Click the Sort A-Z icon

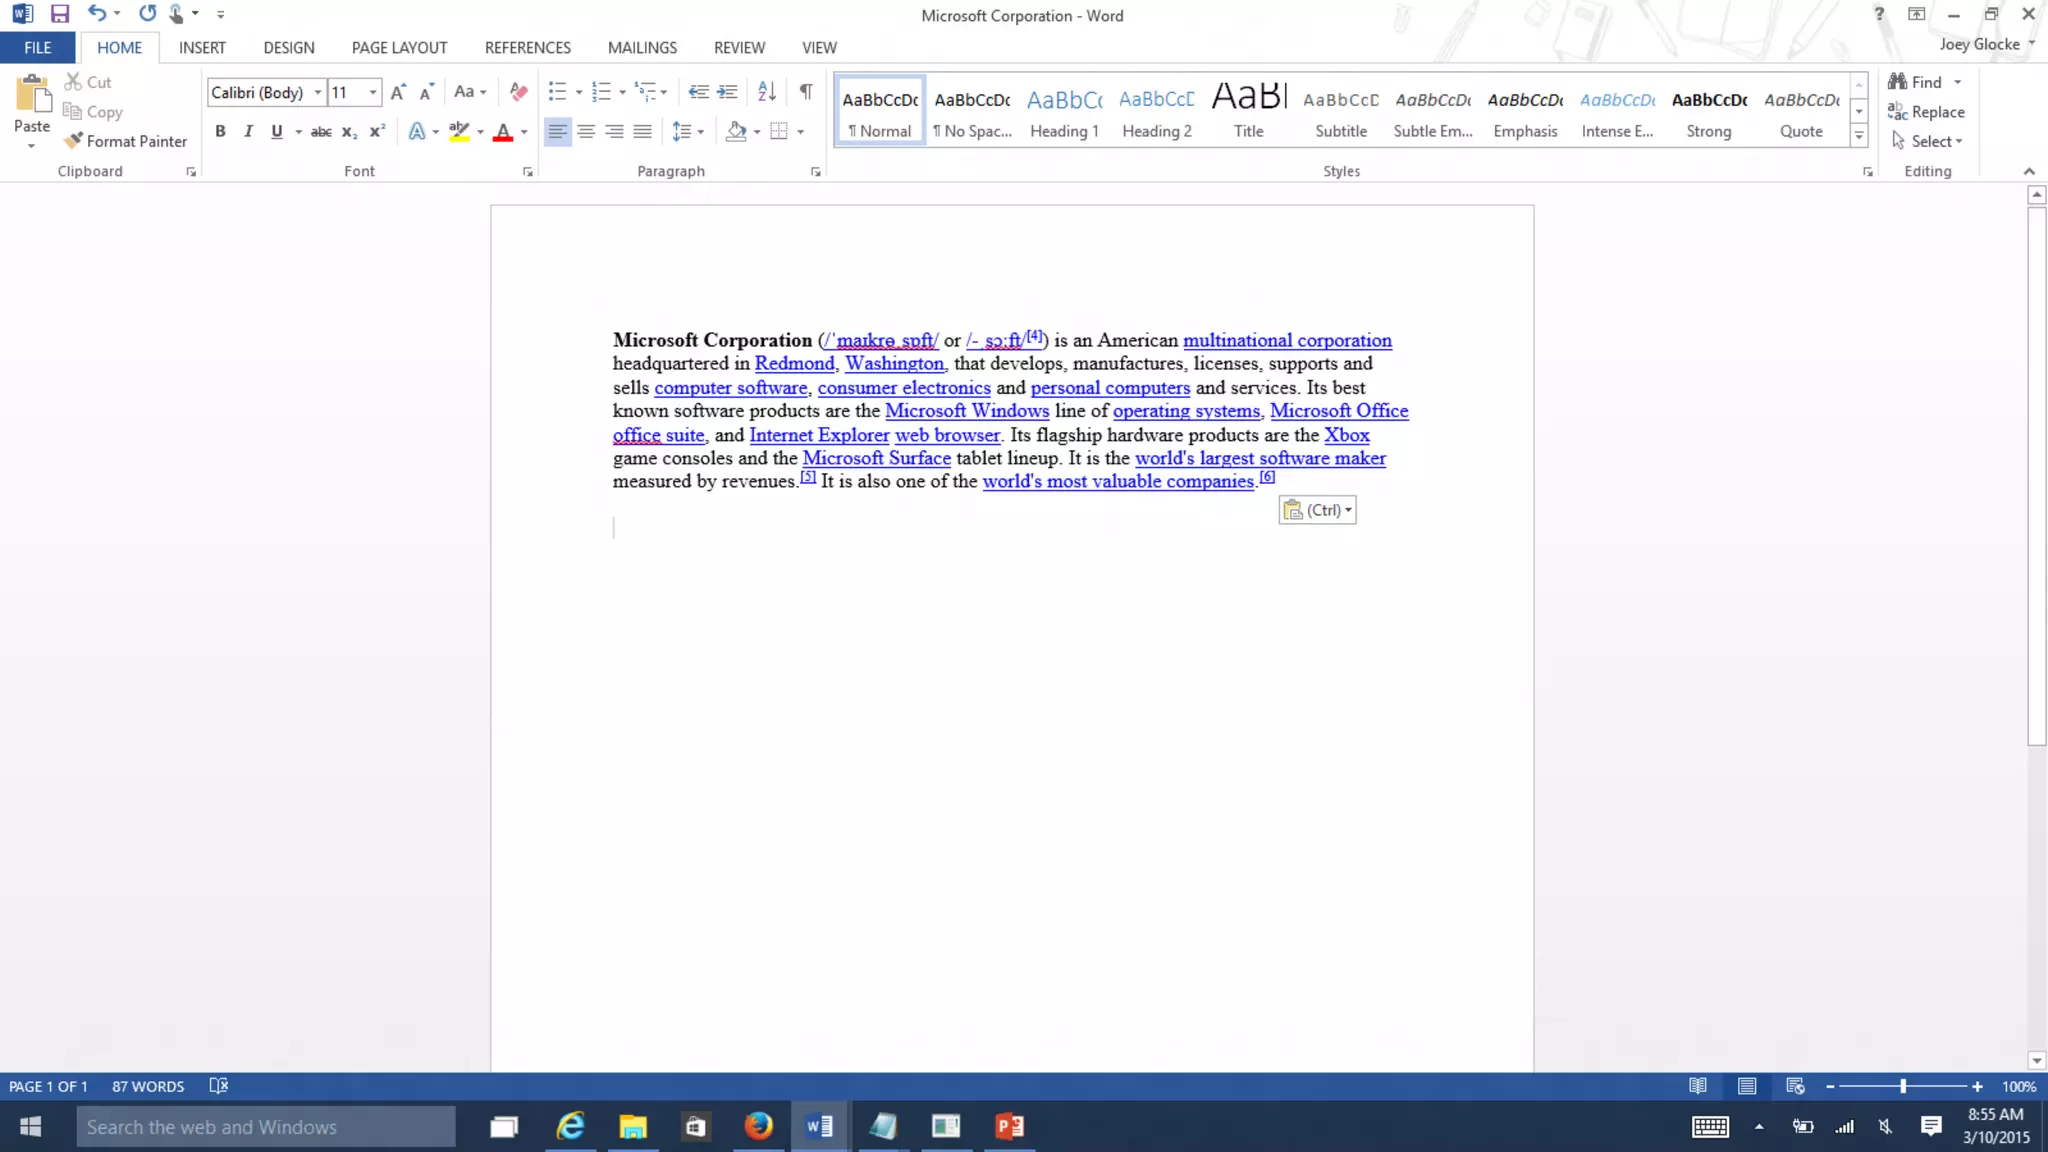tap(767, 92)
